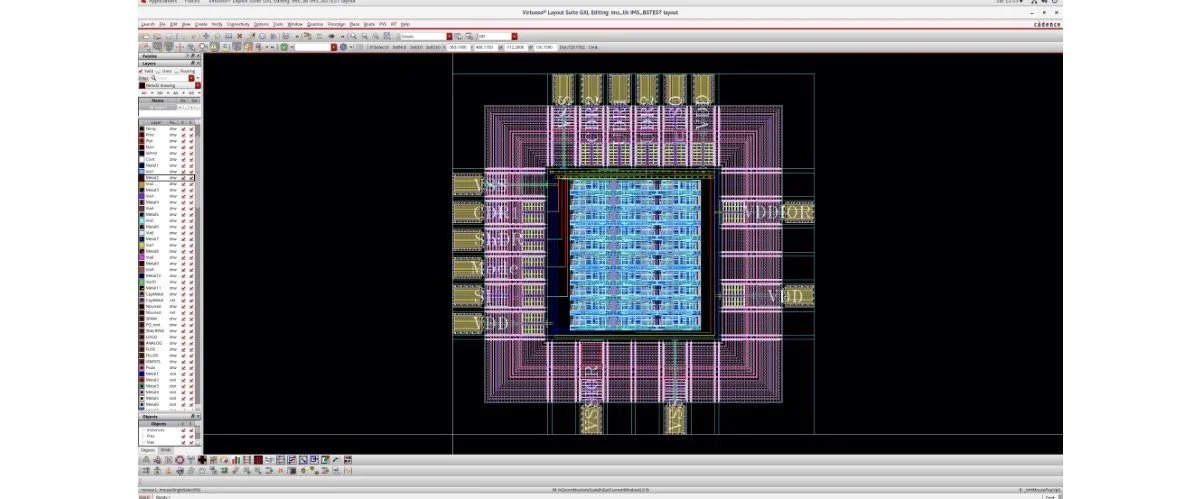The height and width of the screenshot is (499, 1179).
Task: Open the Metal2 drawing current layer dropdown
Action: (198, 86)
